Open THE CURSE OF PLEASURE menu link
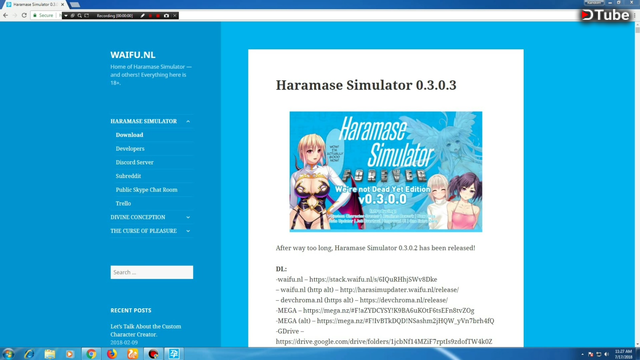640x360 pixels. (x=144, y=231)
